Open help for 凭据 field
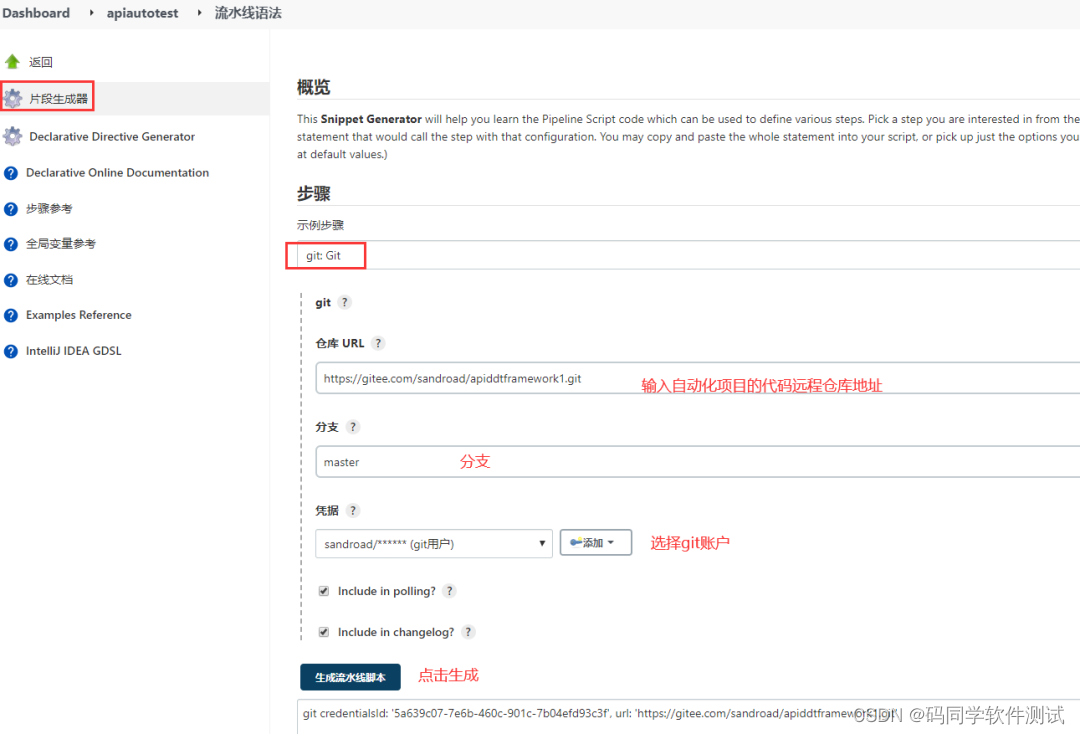The image size is (1080, 734). pos(353,510)
